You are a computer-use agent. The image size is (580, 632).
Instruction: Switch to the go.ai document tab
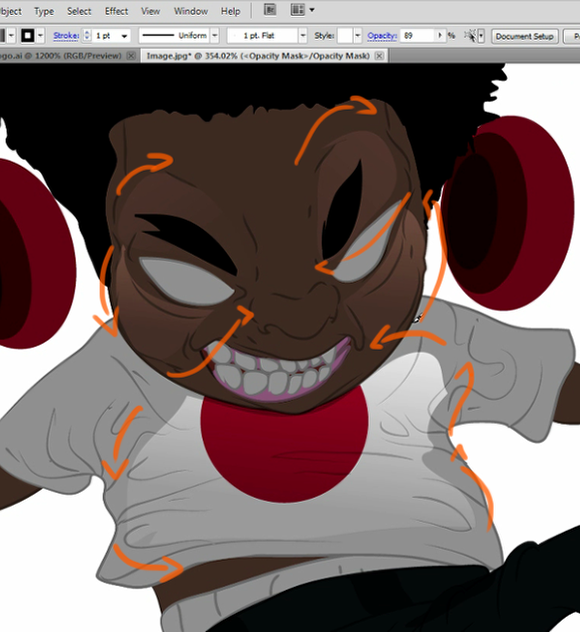[x=60, y=56]
